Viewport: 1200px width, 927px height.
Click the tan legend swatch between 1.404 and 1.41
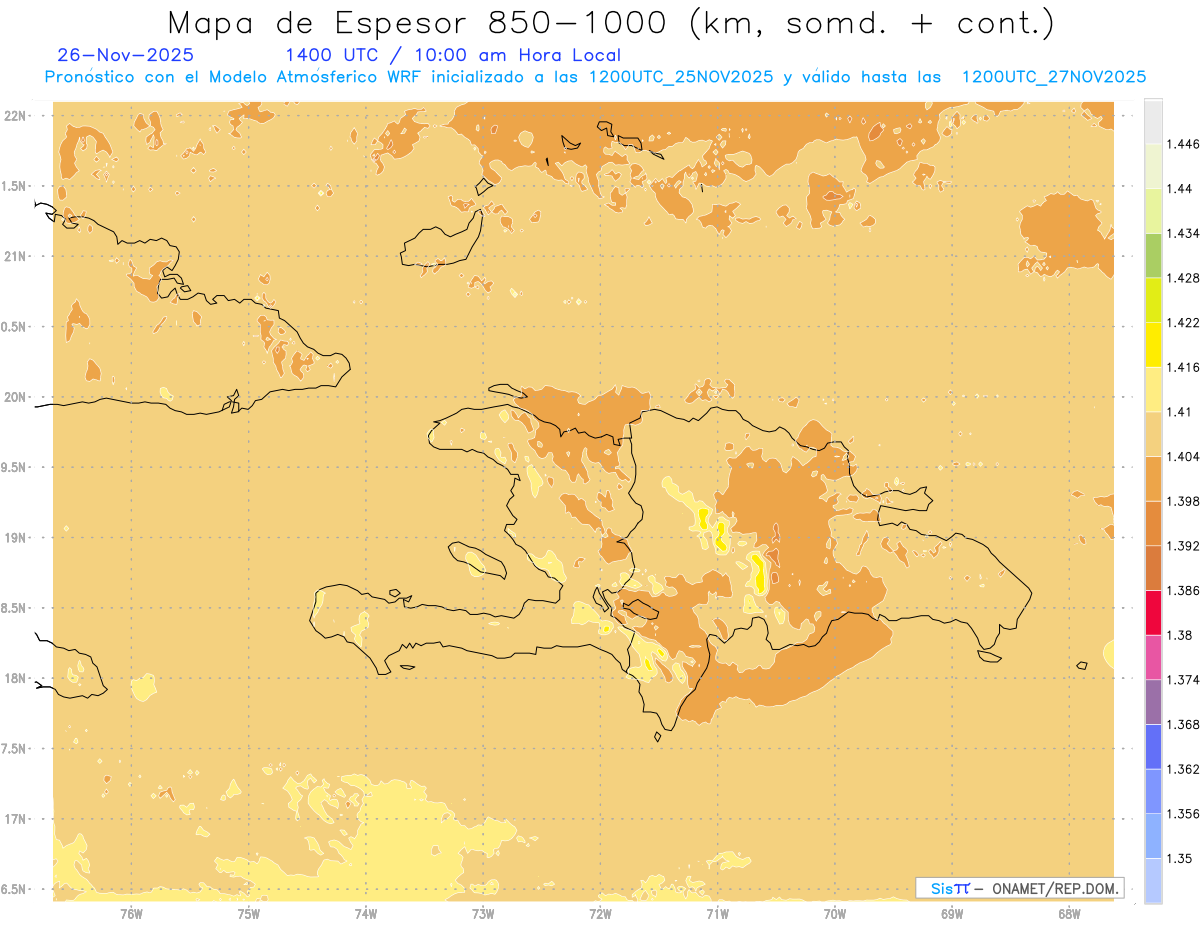[x=1153, y=434]
